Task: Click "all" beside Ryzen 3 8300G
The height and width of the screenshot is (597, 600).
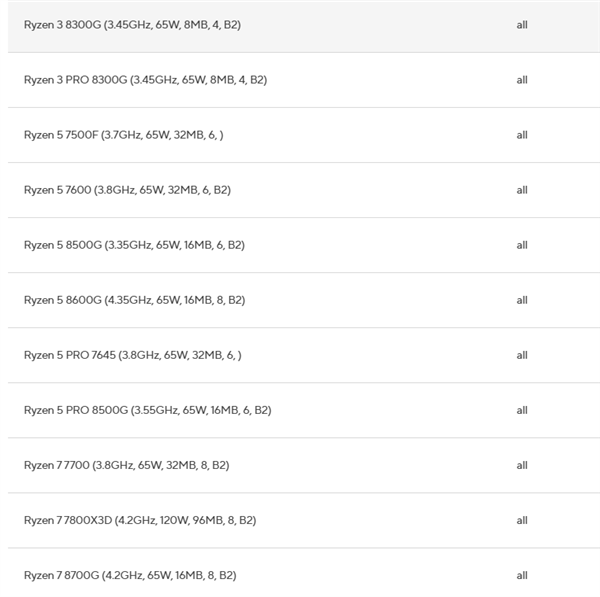Action: click(522, 25)
